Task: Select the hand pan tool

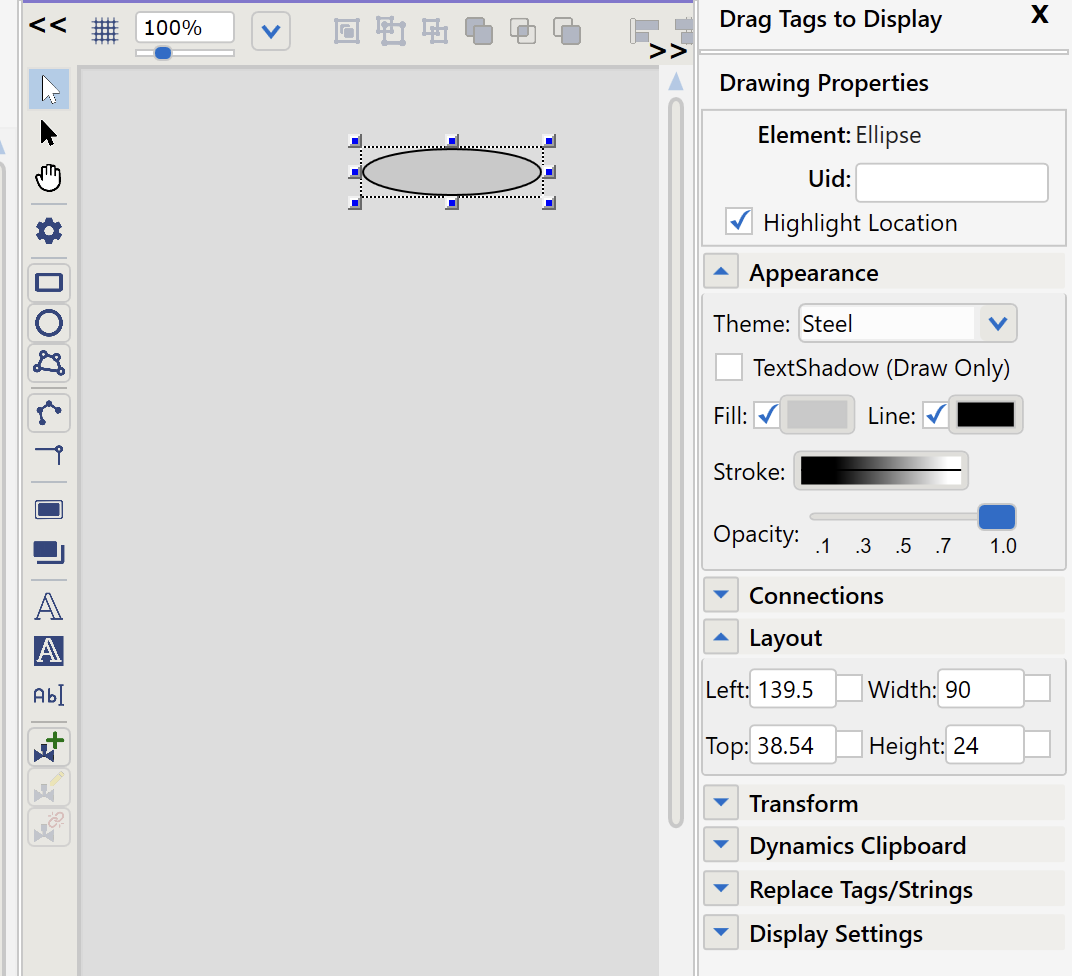Action: (x=48, y=179)
